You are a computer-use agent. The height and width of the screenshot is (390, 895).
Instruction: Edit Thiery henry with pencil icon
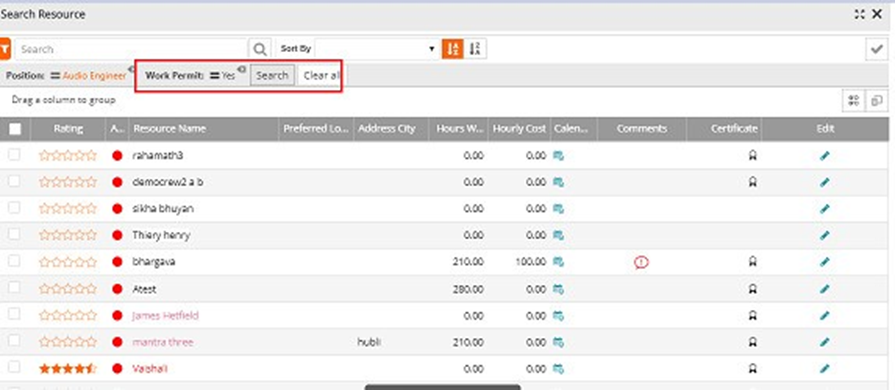pos(824,235)
